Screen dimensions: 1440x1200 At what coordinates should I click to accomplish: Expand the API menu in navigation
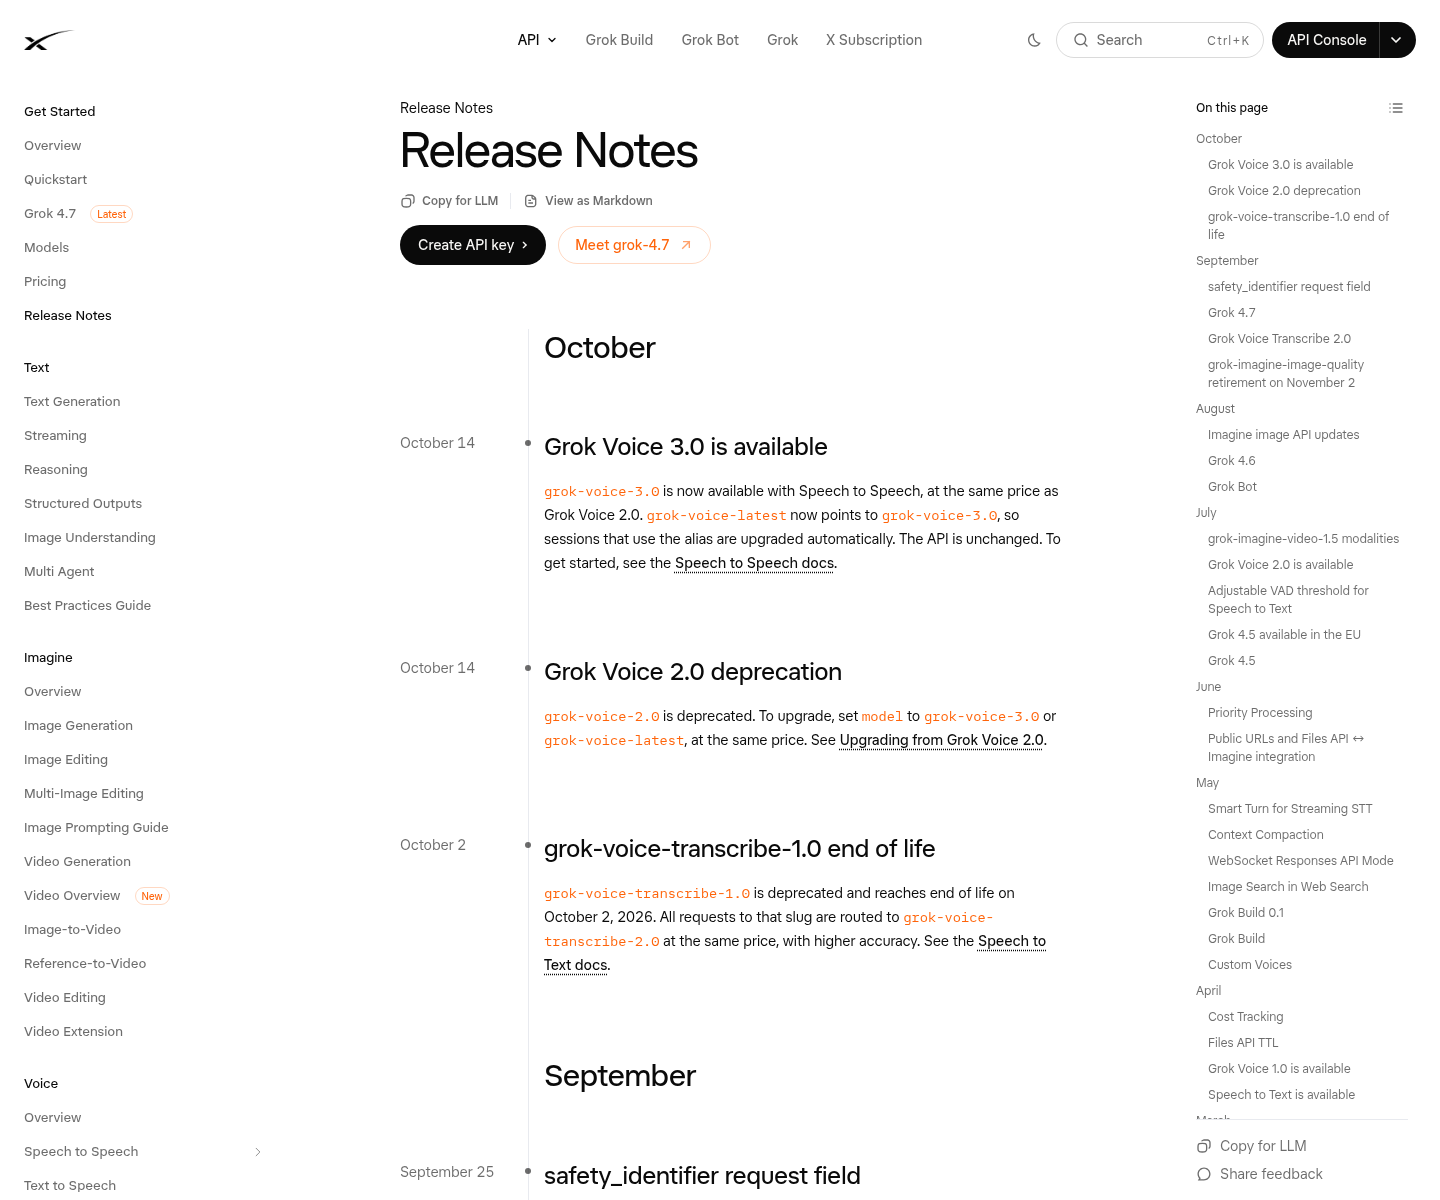(x=537, y=40)
